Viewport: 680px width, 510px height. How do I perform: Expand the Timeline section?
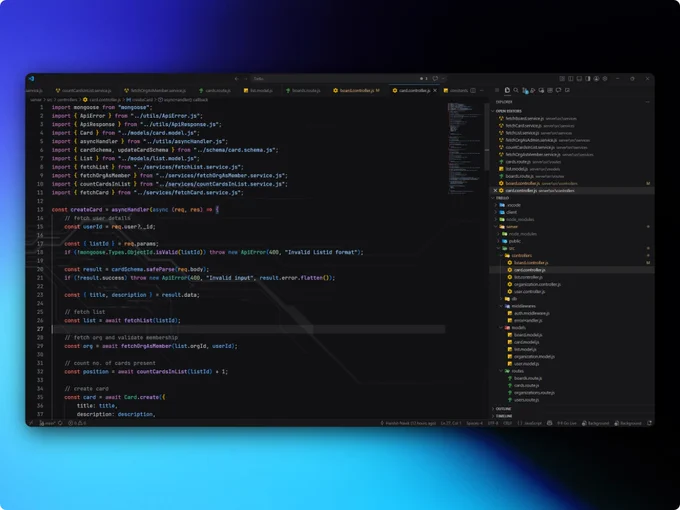[x=503, y=416]
